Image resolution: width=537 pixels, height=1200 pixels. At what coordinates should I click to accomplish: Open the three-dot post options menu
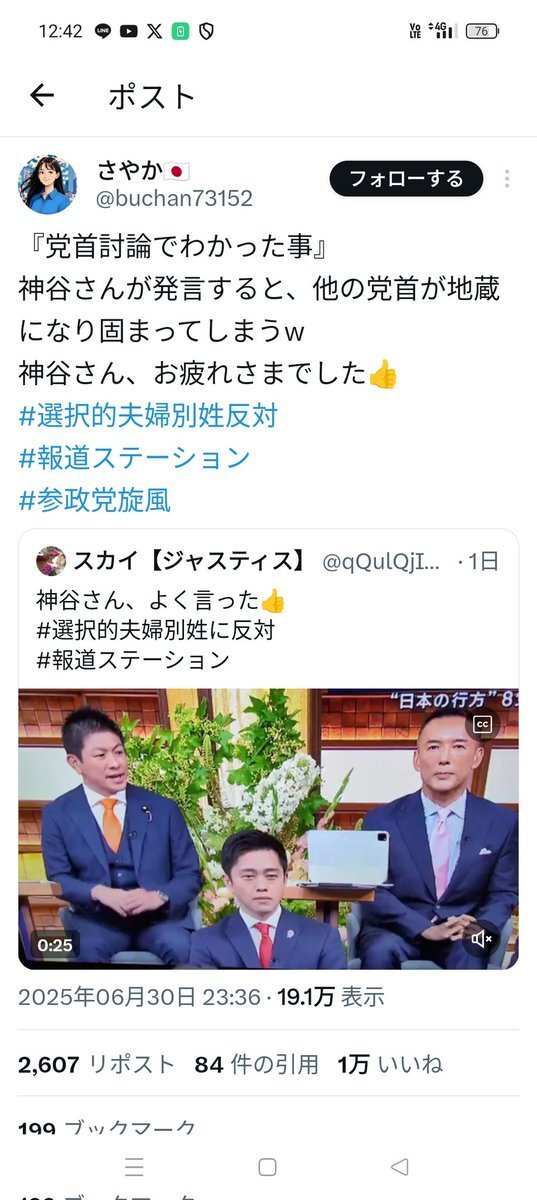[507, 179]
